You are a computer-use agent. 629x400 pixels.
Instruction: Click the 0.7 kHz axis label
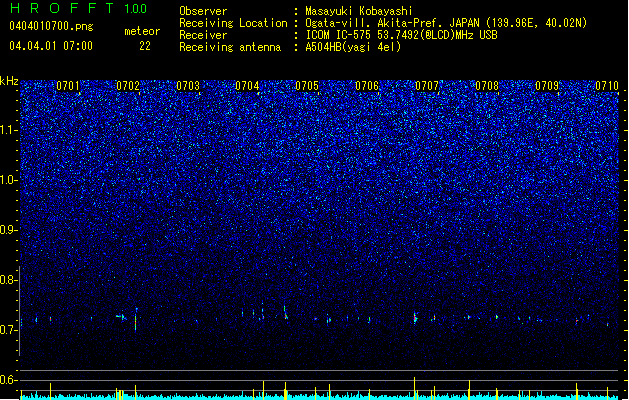(8, 330)
